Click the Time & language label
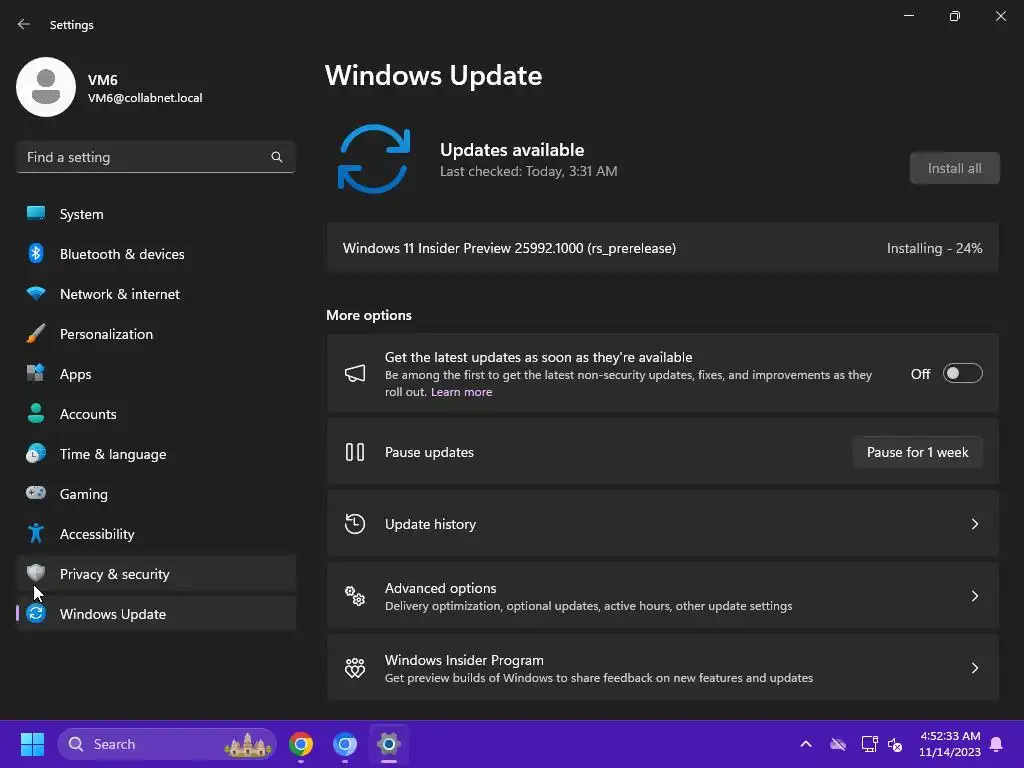The image size is (1024, 768). tap(113, 455)
